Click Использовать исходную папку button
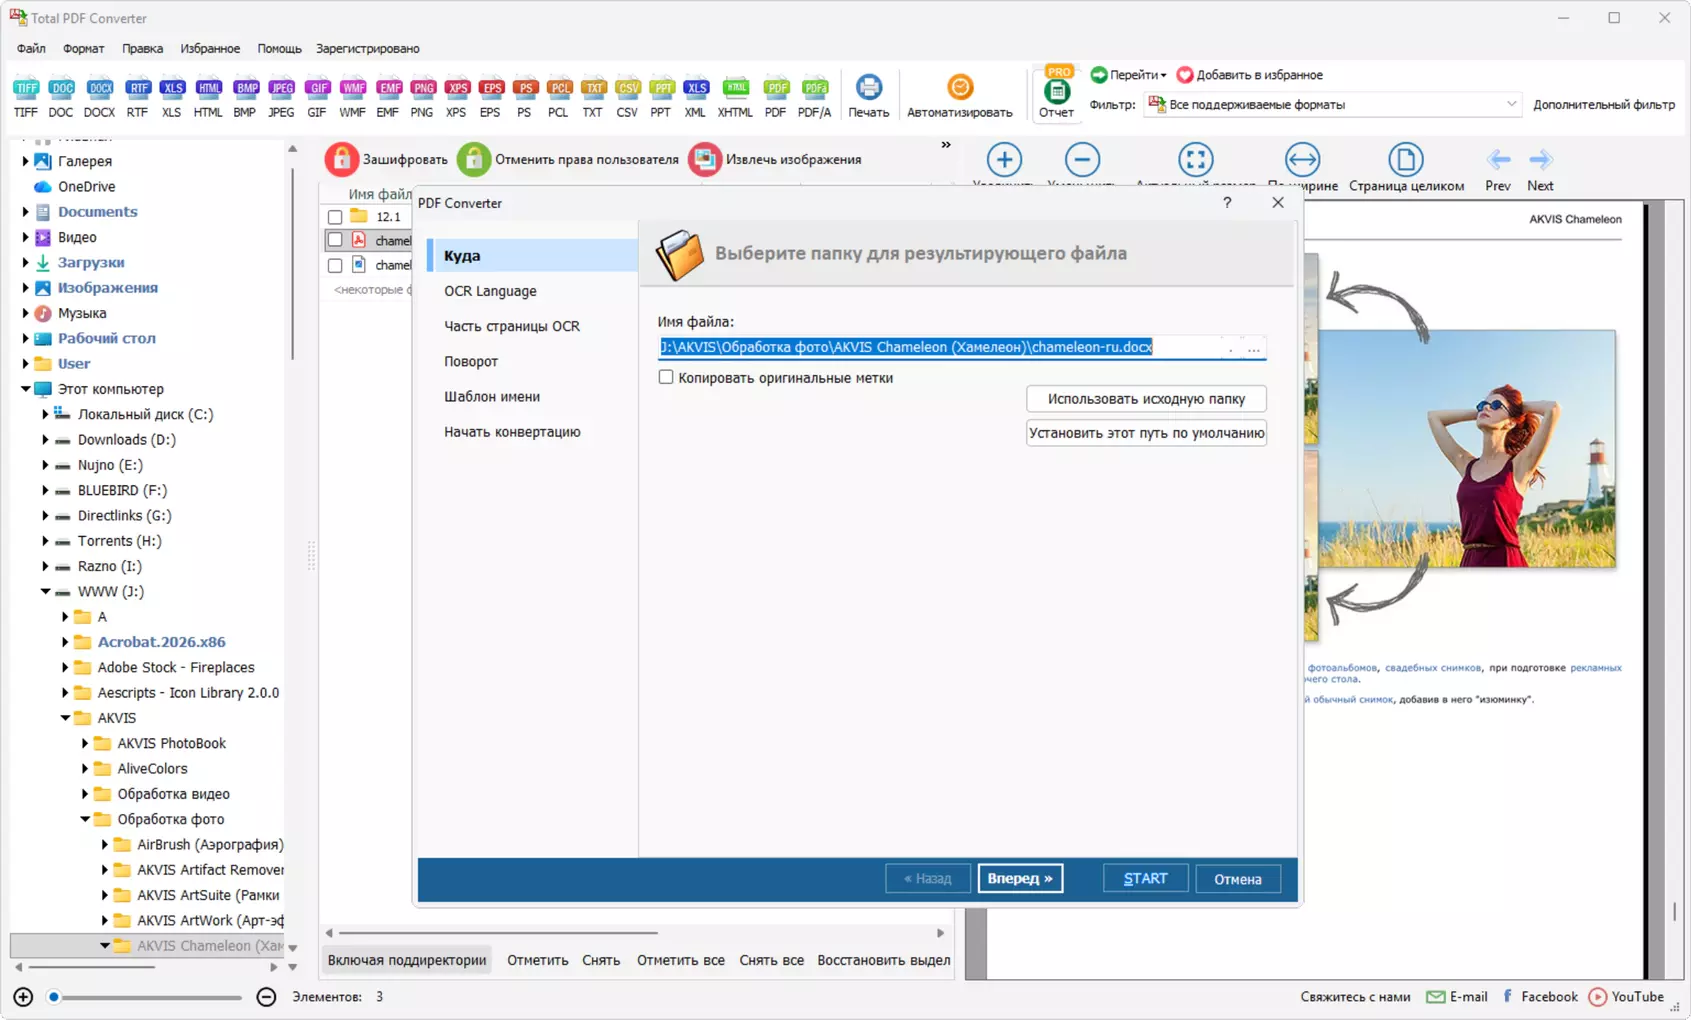Image resolution: width=1691 pixels, height=1020 pixels. pyautogui.click(x=1146, y=399)
